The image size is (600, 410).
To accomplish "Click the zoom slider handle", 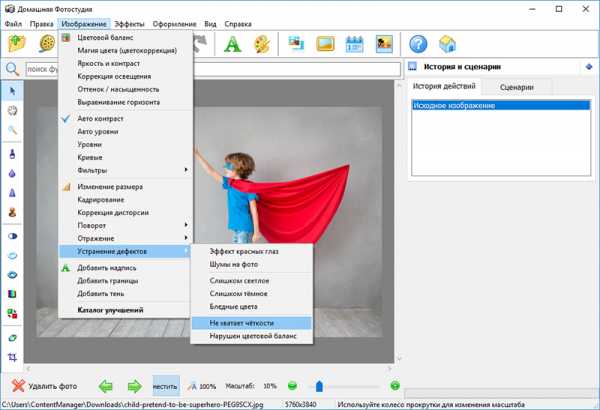I will click(x=319, y=386).
